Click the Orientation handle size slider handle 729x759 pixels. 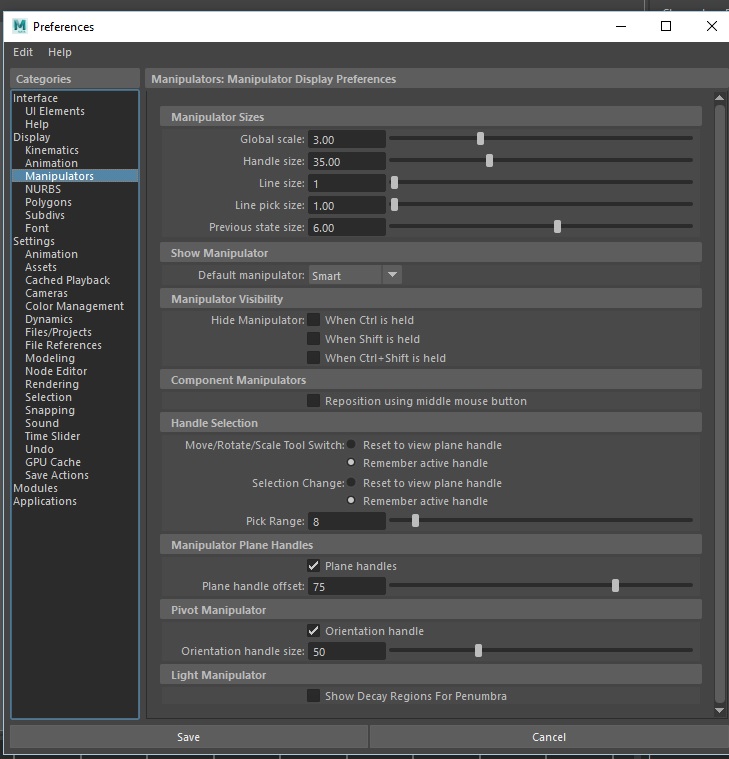pos(478,651)
